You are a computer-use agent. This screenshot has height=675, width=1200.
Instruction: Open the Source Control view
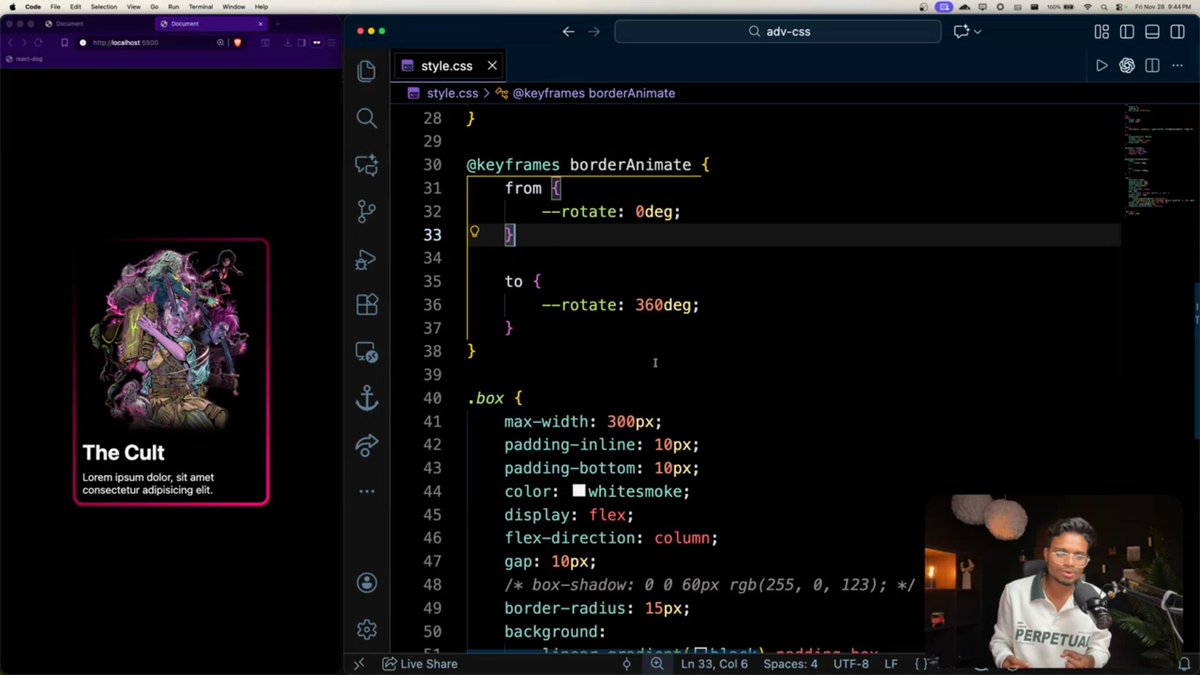367,211
